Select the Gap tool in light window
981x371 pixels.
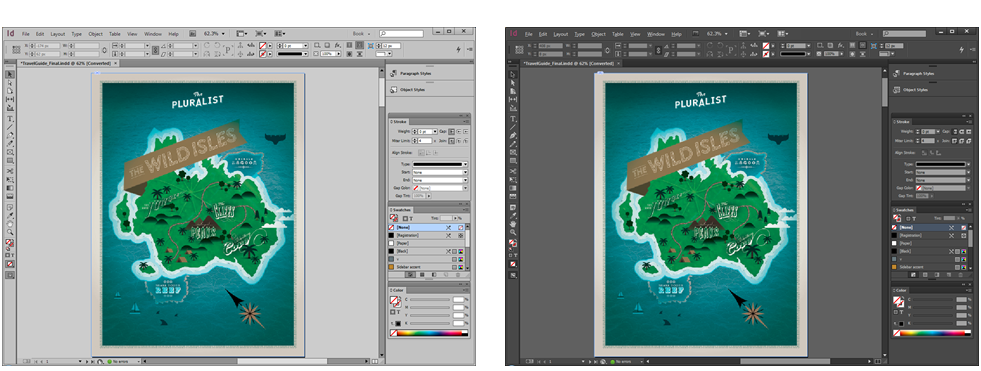point(10,99)
